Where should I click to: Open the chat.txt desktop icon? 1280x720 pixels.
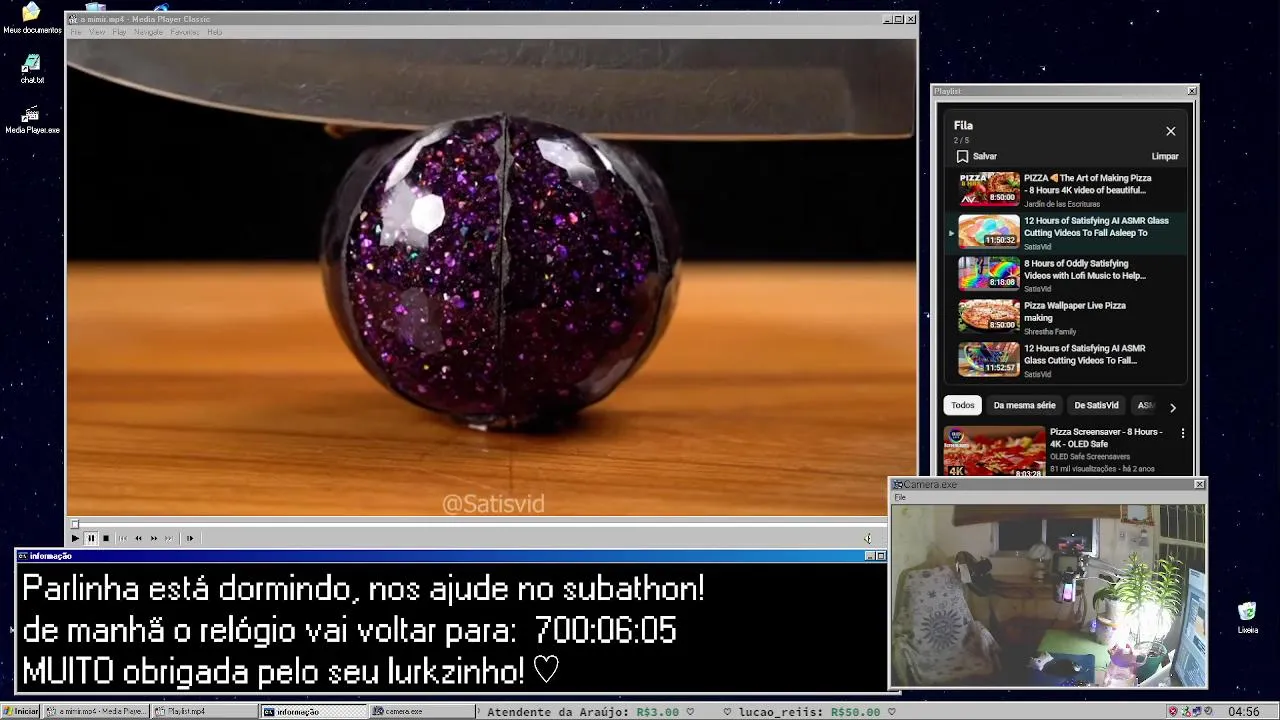(x=32, y=69)
